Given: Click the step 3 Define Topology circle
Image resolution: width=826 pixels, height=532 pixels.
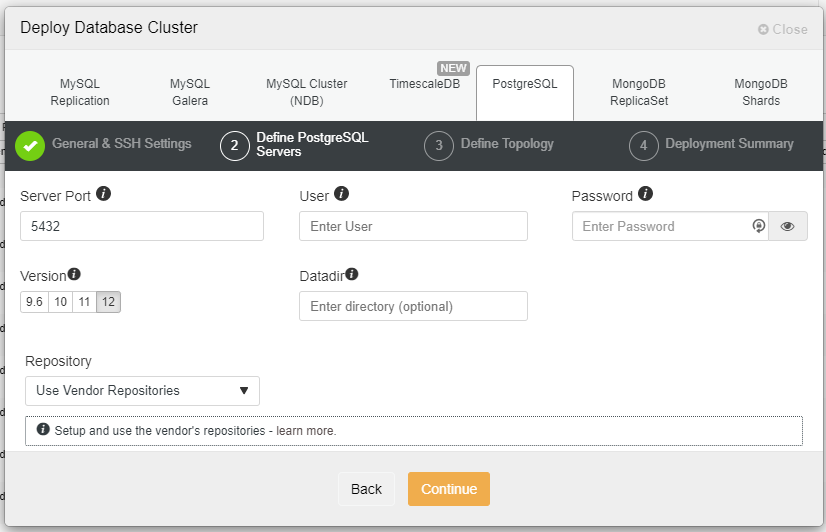Looking at the screenshot, I should pos(438,145).
